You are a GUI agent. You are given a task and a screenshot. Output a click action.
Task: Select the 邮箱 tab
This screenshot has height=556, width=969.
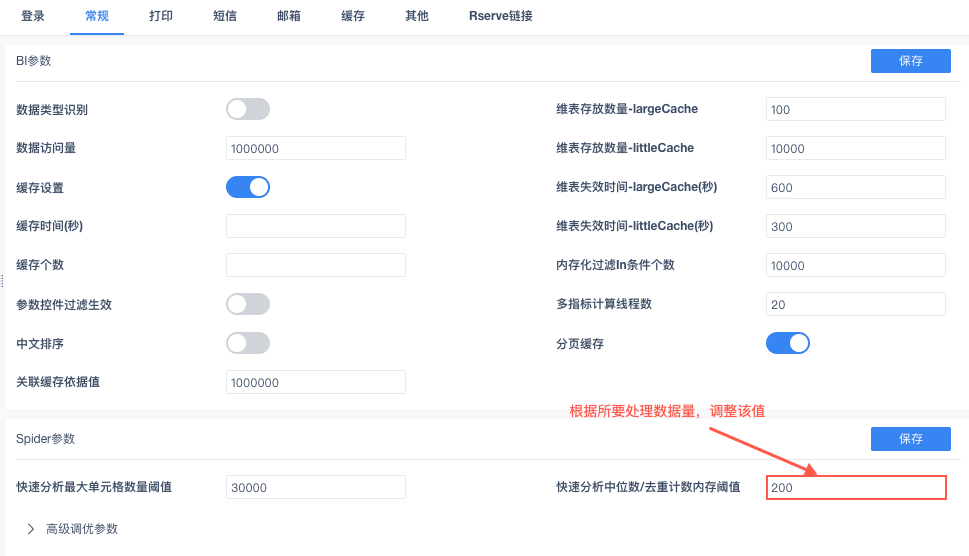tap(290, 16)
